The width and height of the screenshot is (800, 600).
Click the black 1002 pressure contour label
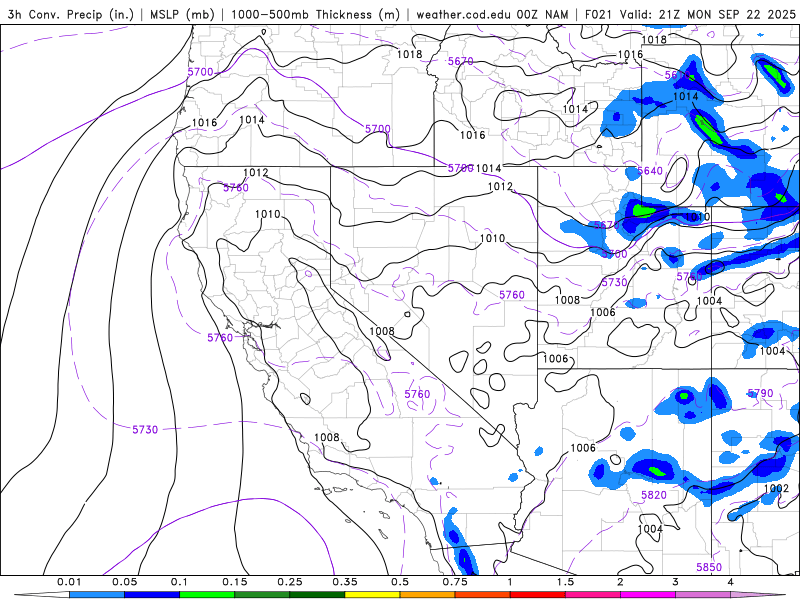776,488
